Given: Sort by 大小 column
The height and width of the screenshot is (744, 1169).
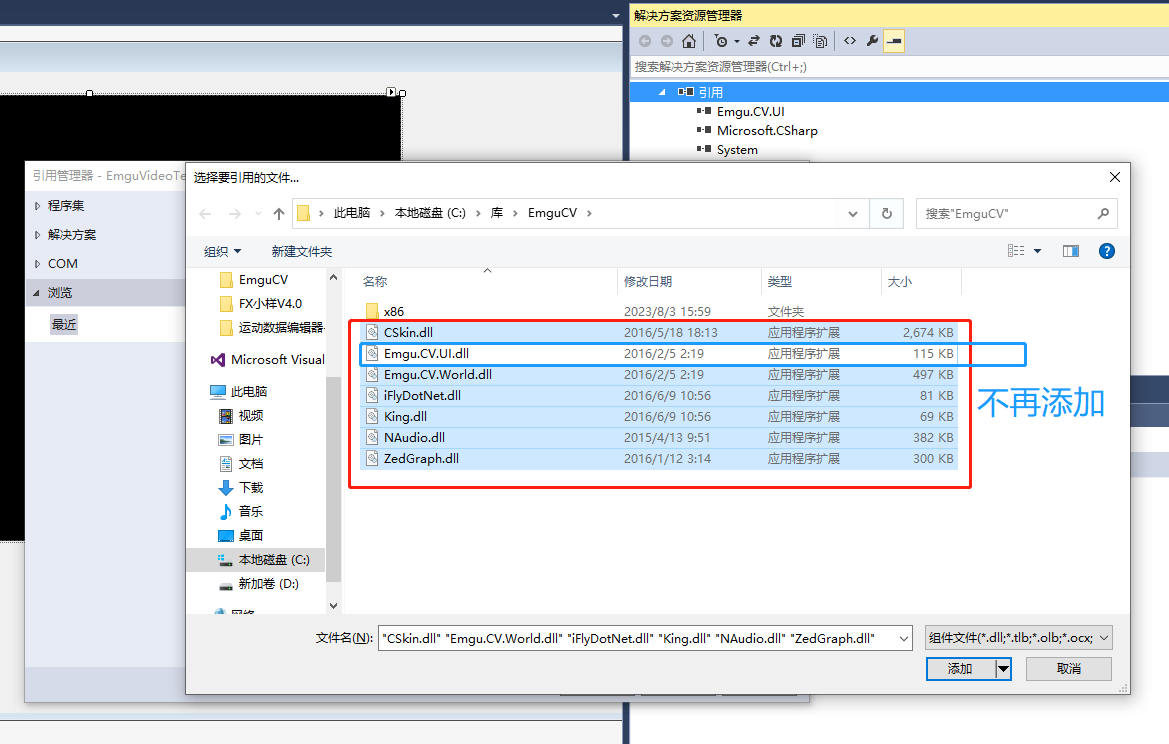Looking at the screenshot, I should [900, 282].
